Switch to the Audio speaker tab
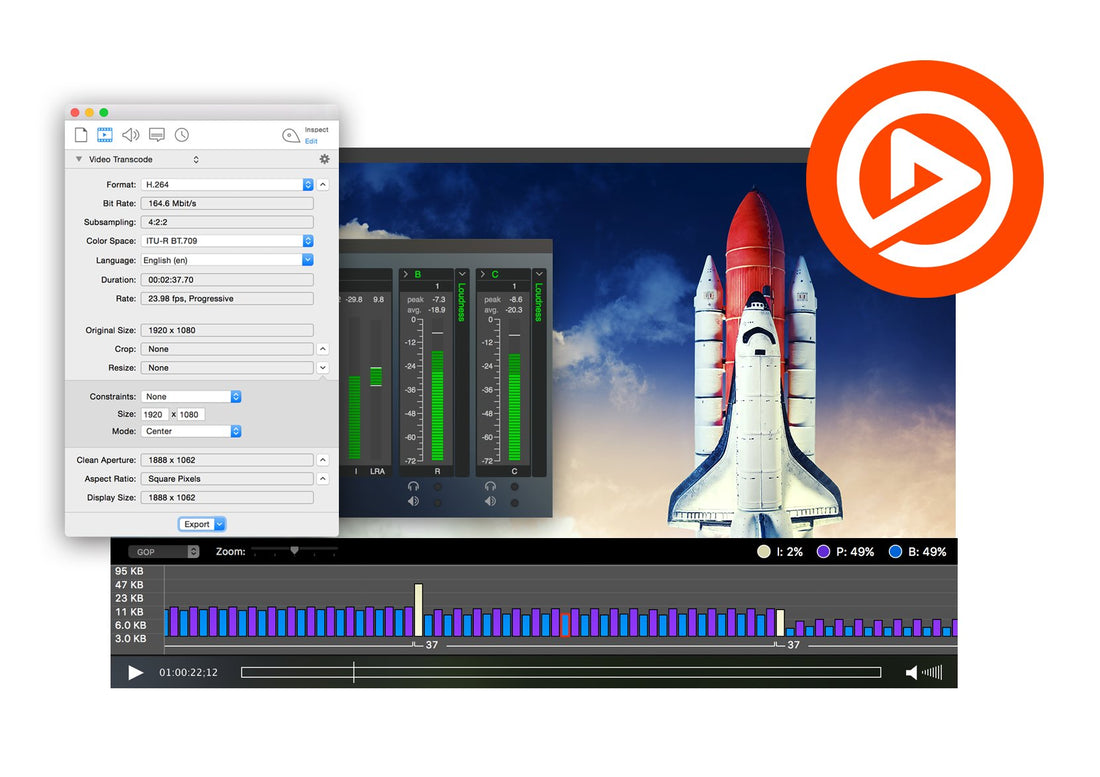Screen dimensions: 1100x777 click(x=130, y=135)
